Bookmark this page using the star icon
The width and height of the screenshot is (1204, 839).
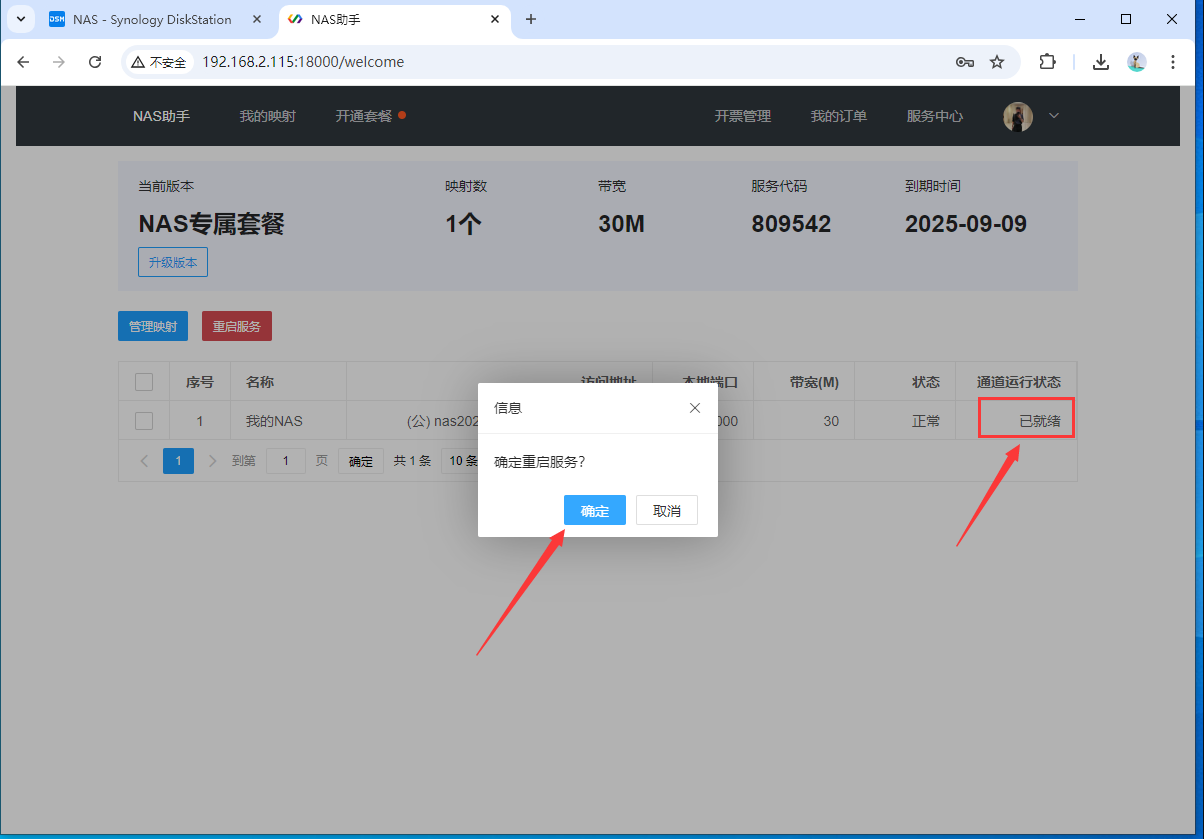997,62
